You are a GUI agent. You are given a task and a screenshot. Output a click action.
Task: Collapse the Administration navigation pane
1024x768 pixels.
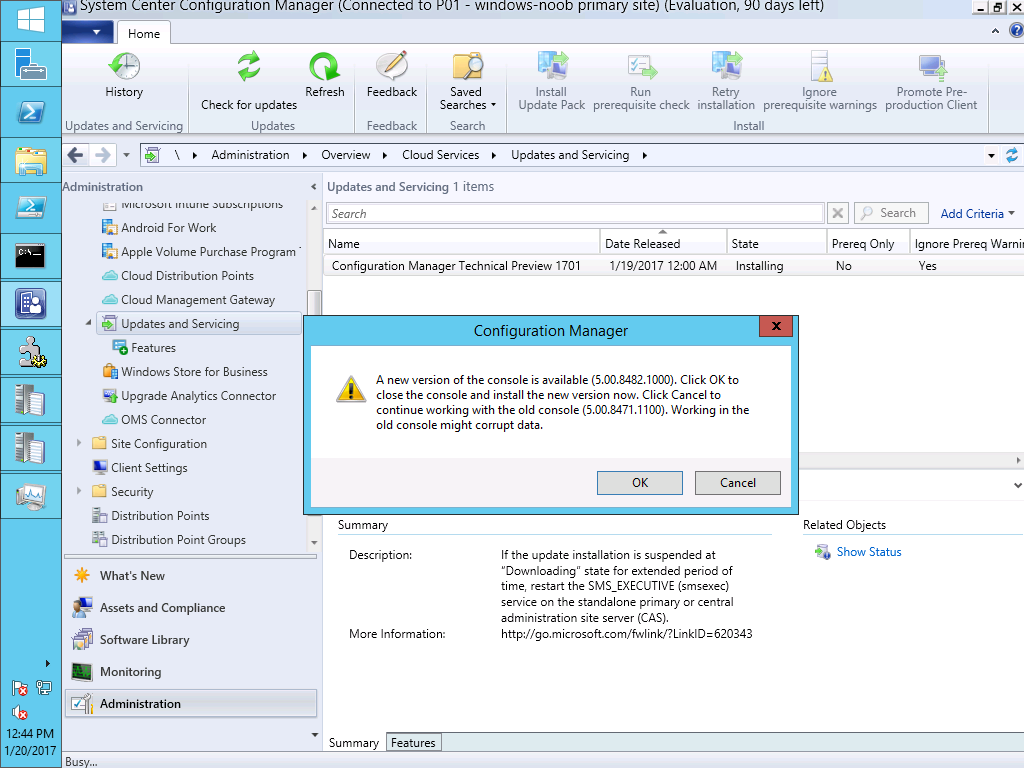pyautogui.click(x=313, y=187)
